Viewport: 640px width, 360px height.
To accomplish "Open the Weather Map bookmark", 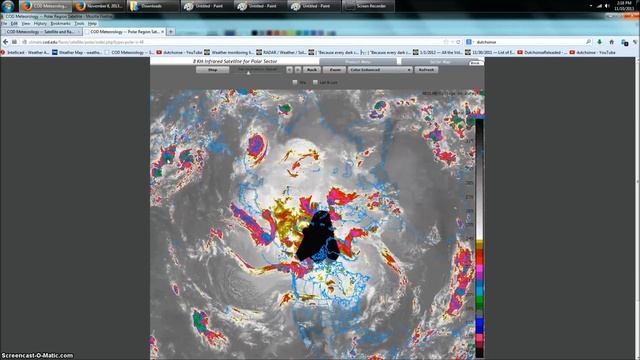I will [x=77, y=52].
